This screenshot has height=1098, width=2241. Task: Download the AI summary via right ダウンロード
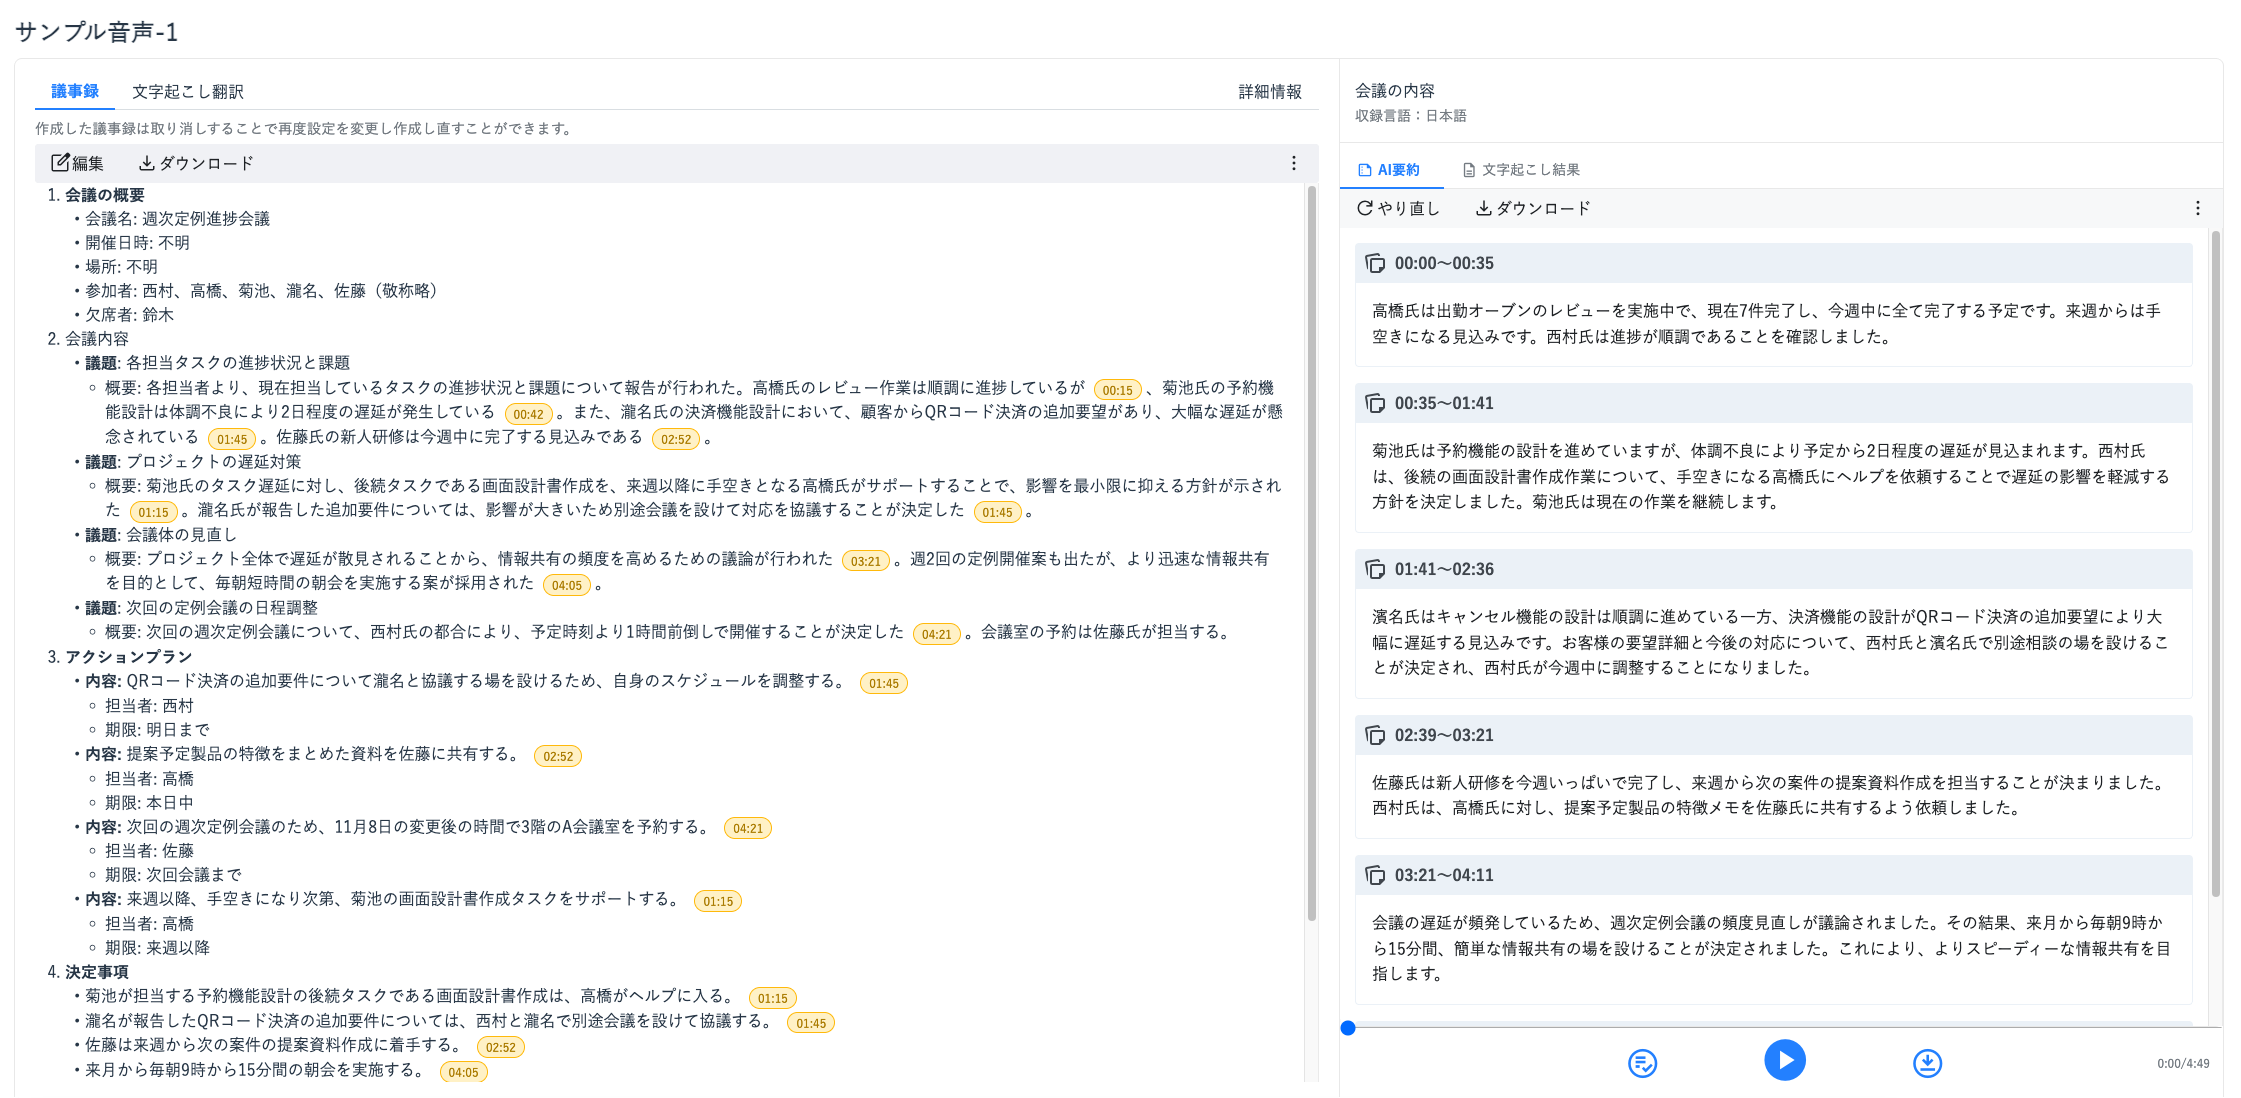point(1533,208)
